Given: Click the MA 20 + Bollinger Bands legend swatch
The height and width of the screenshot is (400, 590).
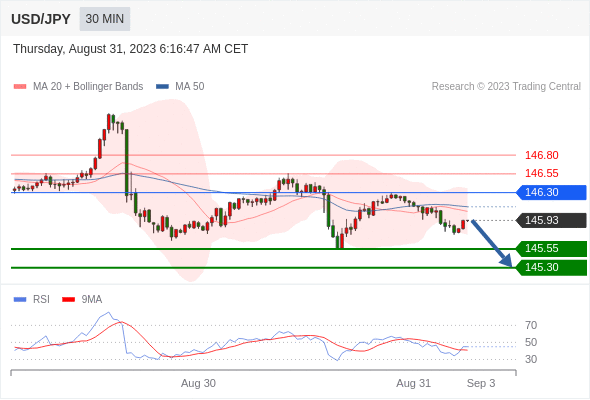Looking at the screenshot, I should 20,87.
